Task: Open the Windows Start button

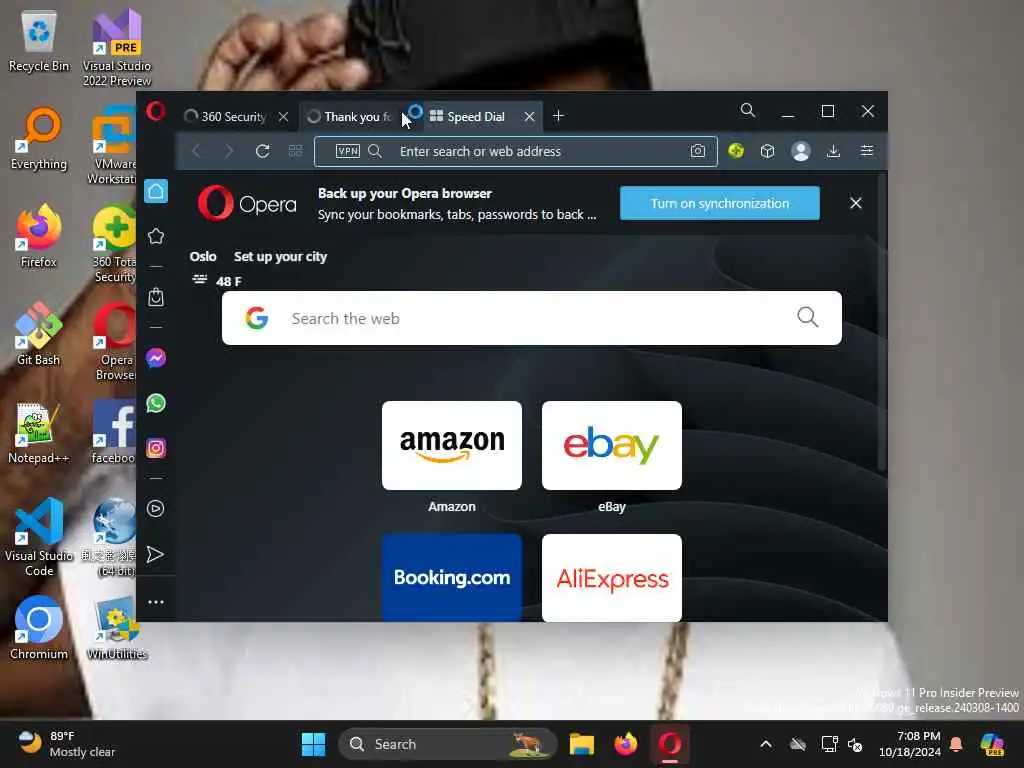Action: pos(313,744)
